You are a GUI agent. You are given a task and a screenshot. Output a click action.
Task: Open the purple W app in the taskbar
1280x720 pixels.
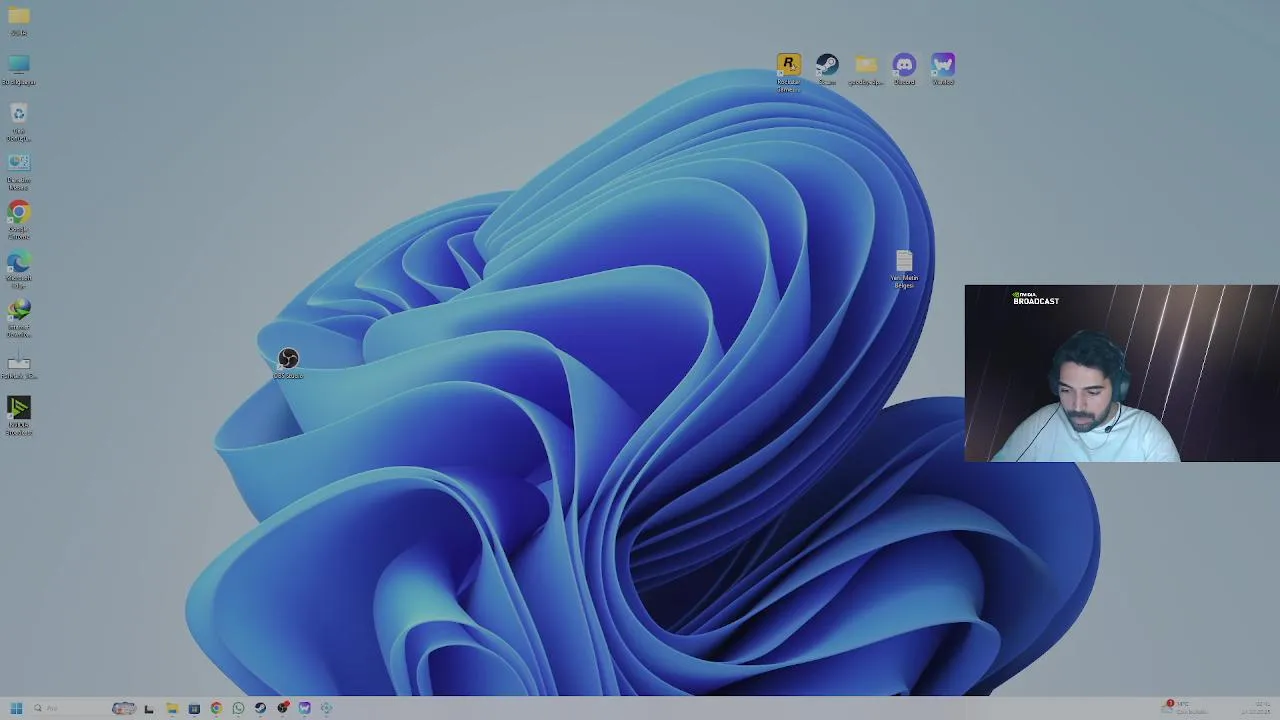pos(305,708)
